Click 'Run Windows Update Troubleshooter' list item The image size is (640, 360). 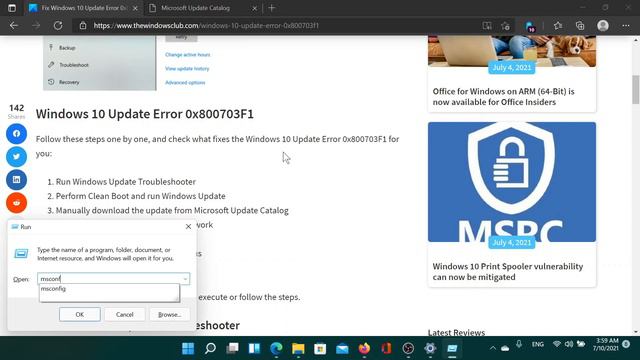(x=126, y=182)
